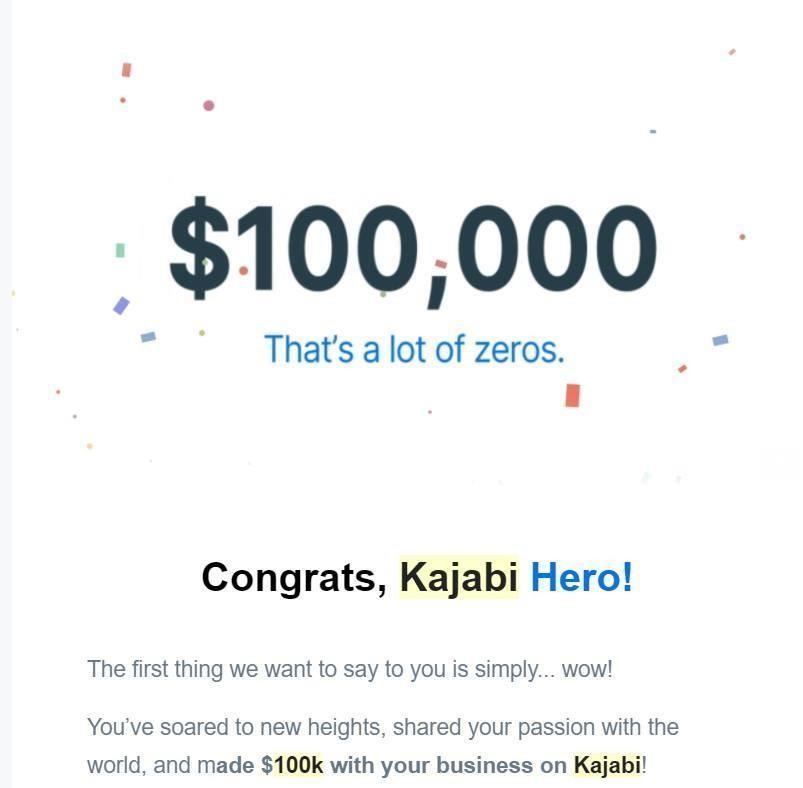The image size is (803, 788).
Task: Click the bold "with your business on" text
Action: [x=449, y=765]
